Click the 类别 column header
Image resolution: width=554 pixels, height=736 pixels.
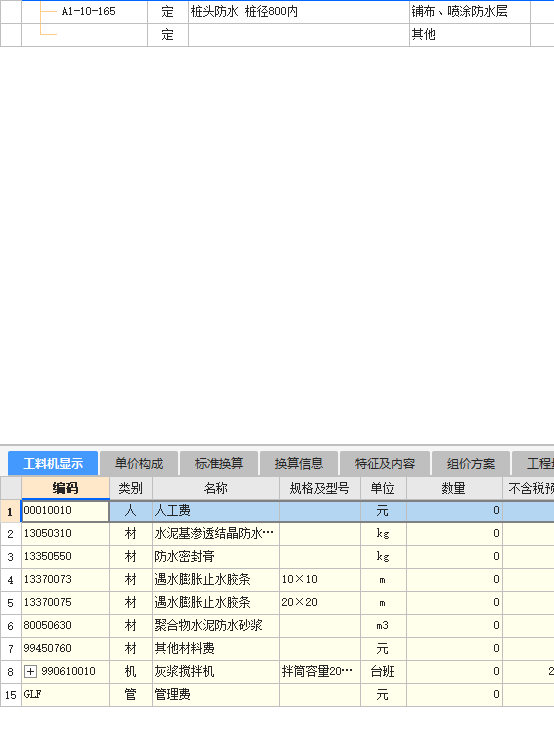[x=131, y=488]
